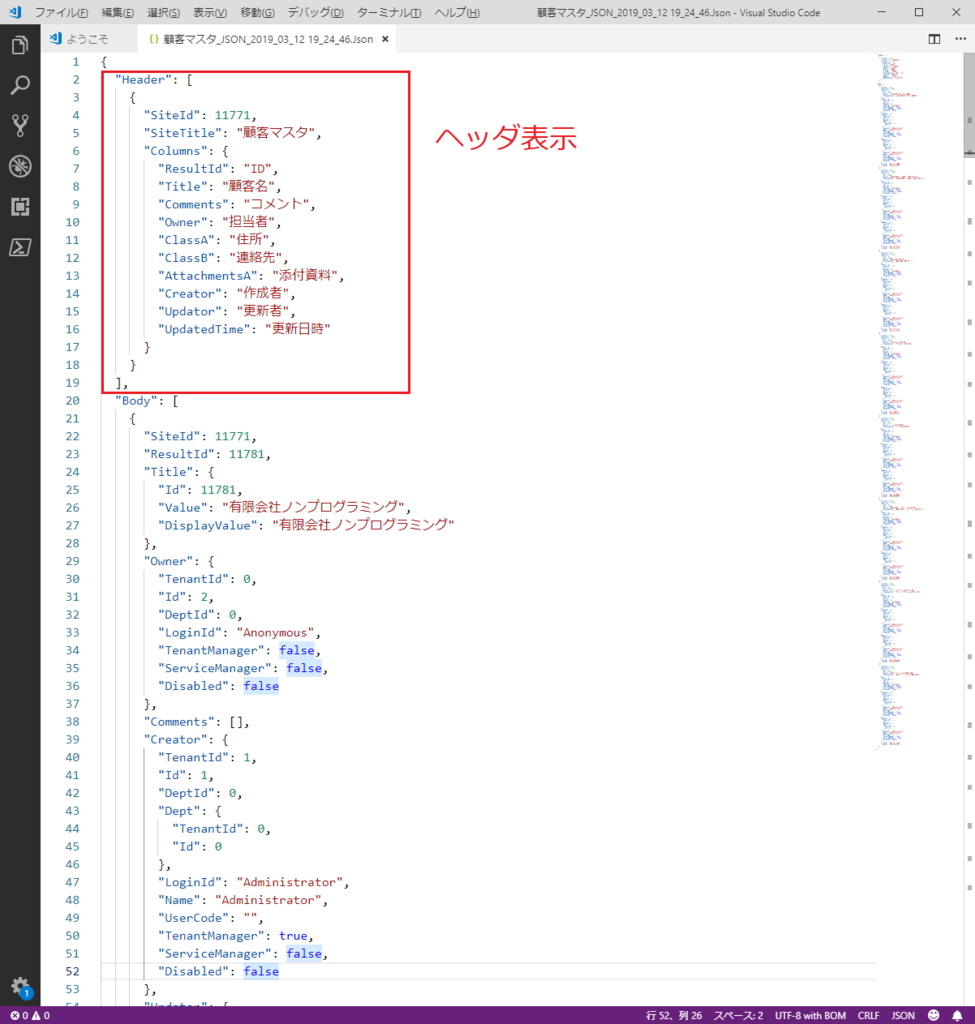Click line number 20 in gutter
Image resolution: width=975 pixels, height=1024 pixels.
coord(72,401)
